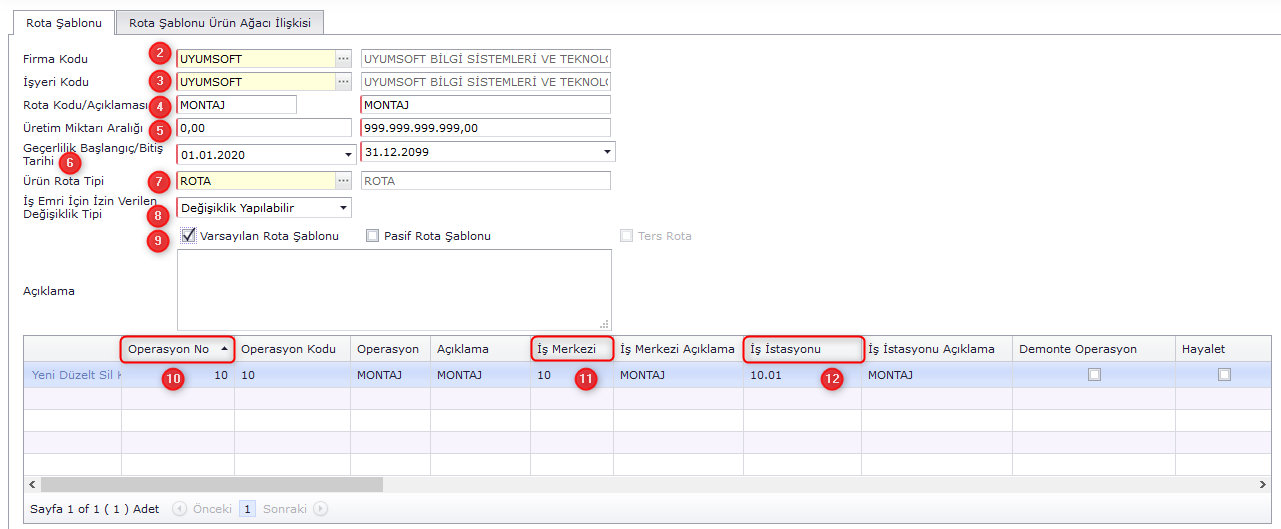This screenshot has width=1281, height=529.
Task: Tick Demonte Operasyon checkbox in MONTAJ row
Action: click(1094, 375)
